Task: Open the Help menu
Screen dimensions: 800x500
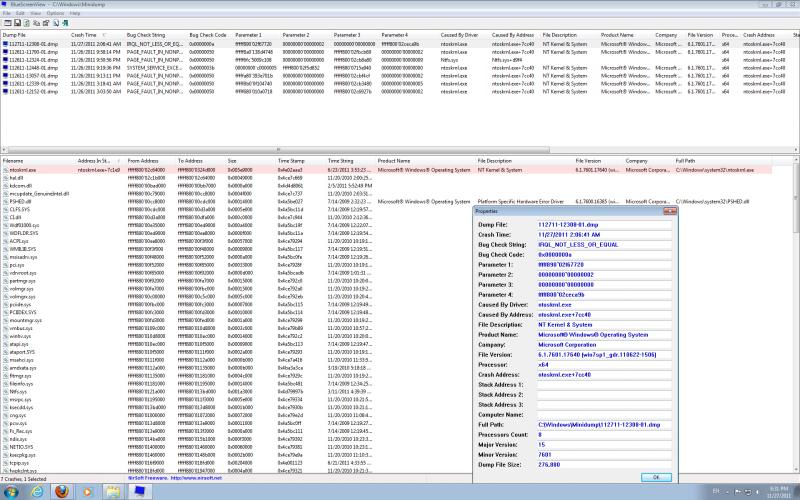Action: point(74,13)
